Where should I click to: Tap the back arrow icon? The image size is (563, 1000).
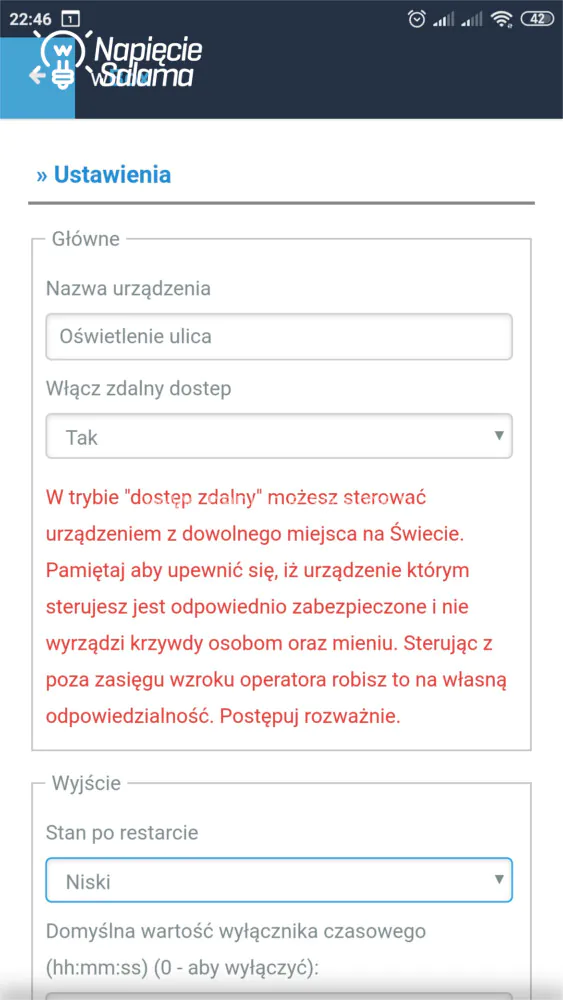tap(37, 76)
